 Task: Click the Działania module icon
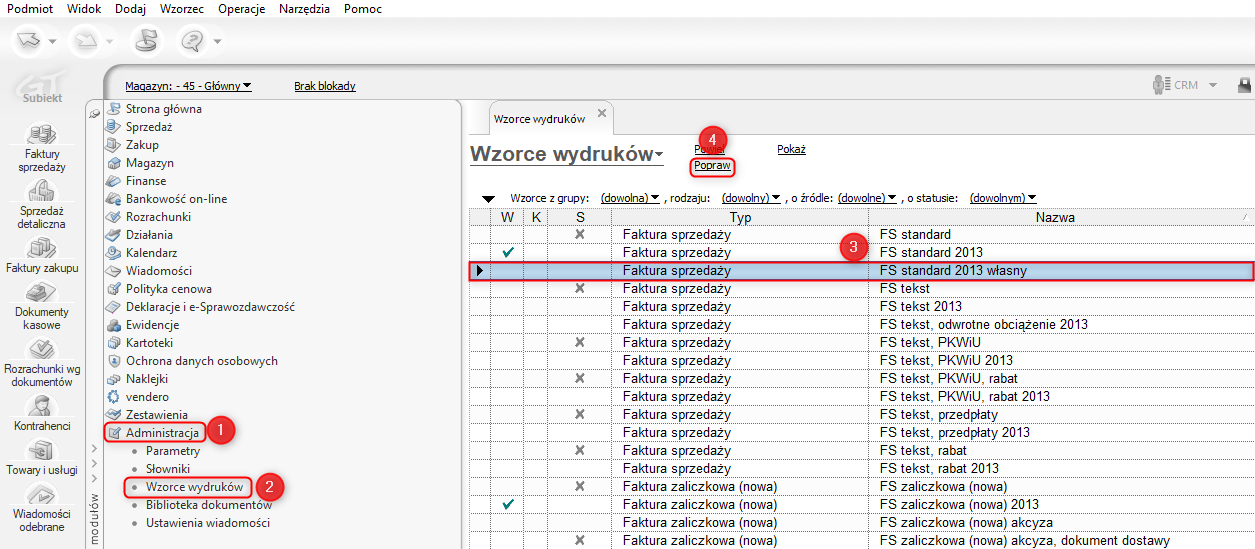click(114, 235)
